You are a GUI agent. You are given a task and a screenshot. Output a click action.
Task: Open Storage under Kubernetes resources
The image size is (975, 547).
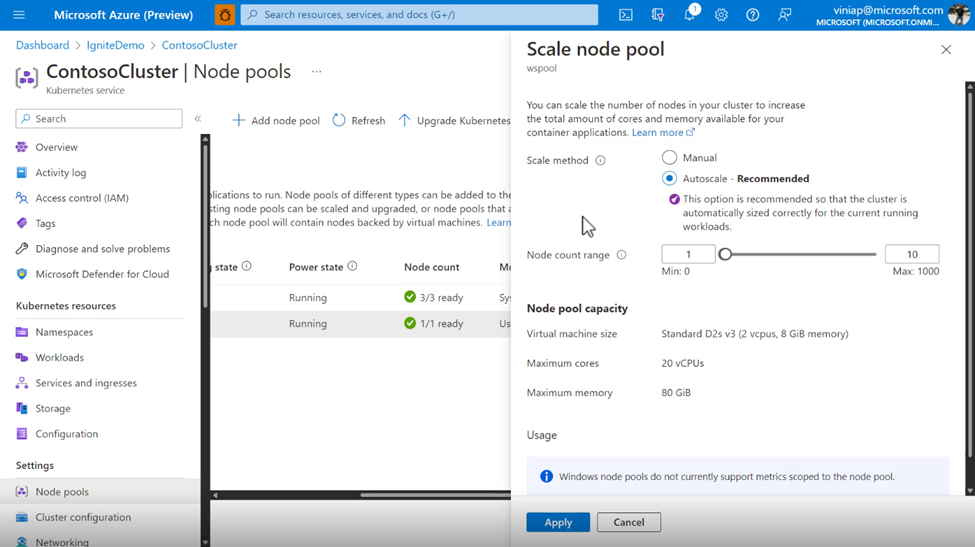[x=52, y=408]
